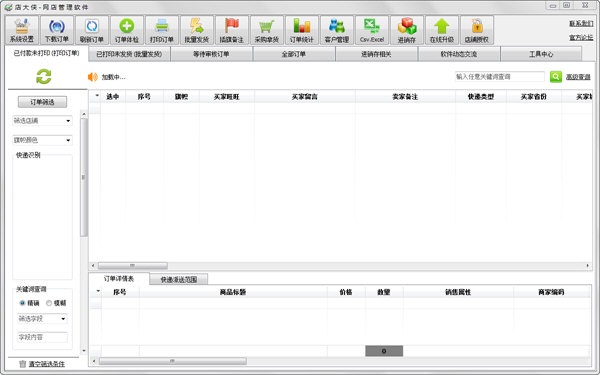The height and width of the screenshot is (375, 600).
Task: Switch to 已付款未打印 (打印订单) tab
Action: point(47,53)
